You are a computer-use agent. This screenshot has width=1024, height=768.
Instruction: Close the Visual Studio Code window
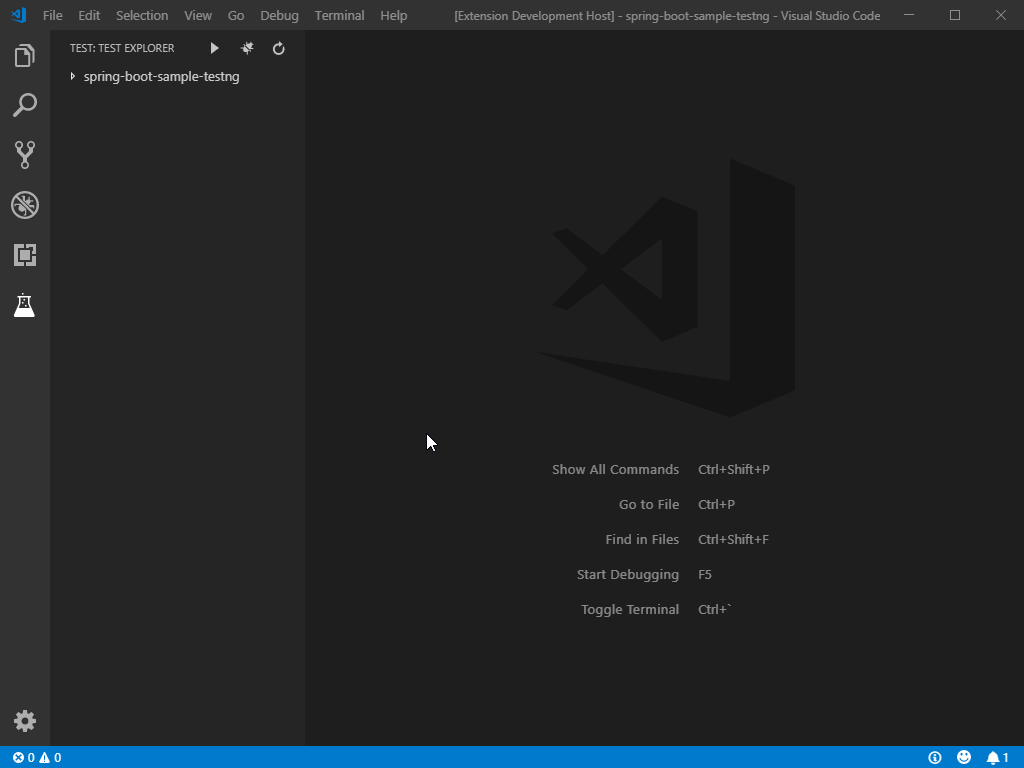click(x=1000, y=15)
